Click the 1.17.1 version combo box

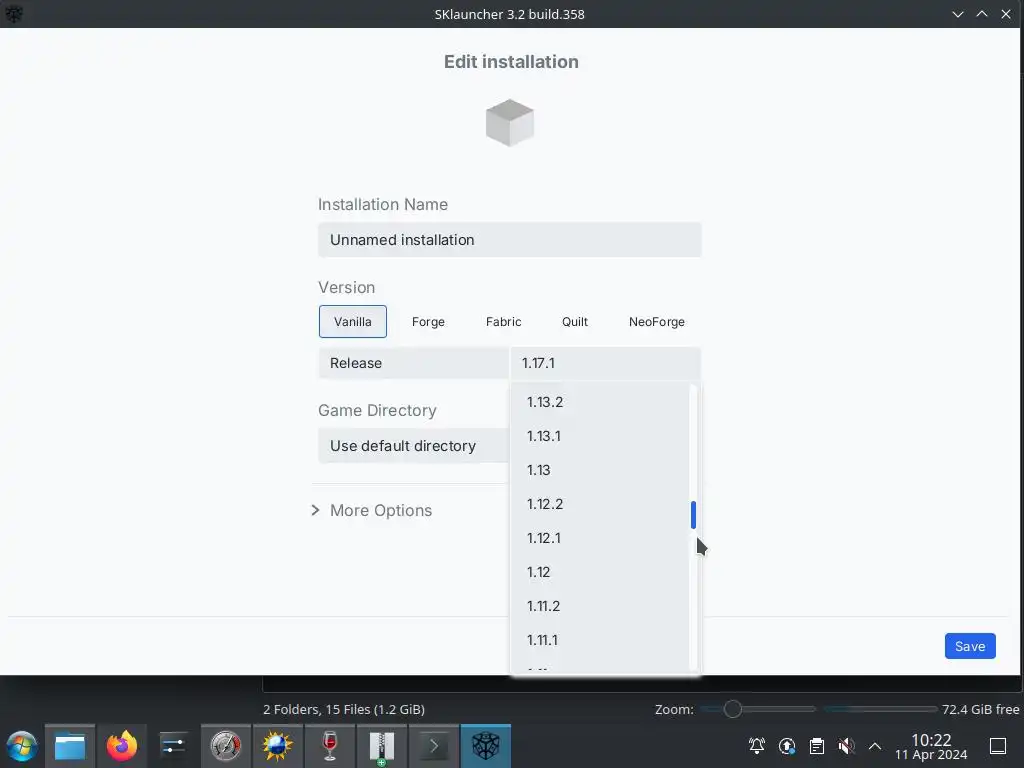tap(605, 363)
